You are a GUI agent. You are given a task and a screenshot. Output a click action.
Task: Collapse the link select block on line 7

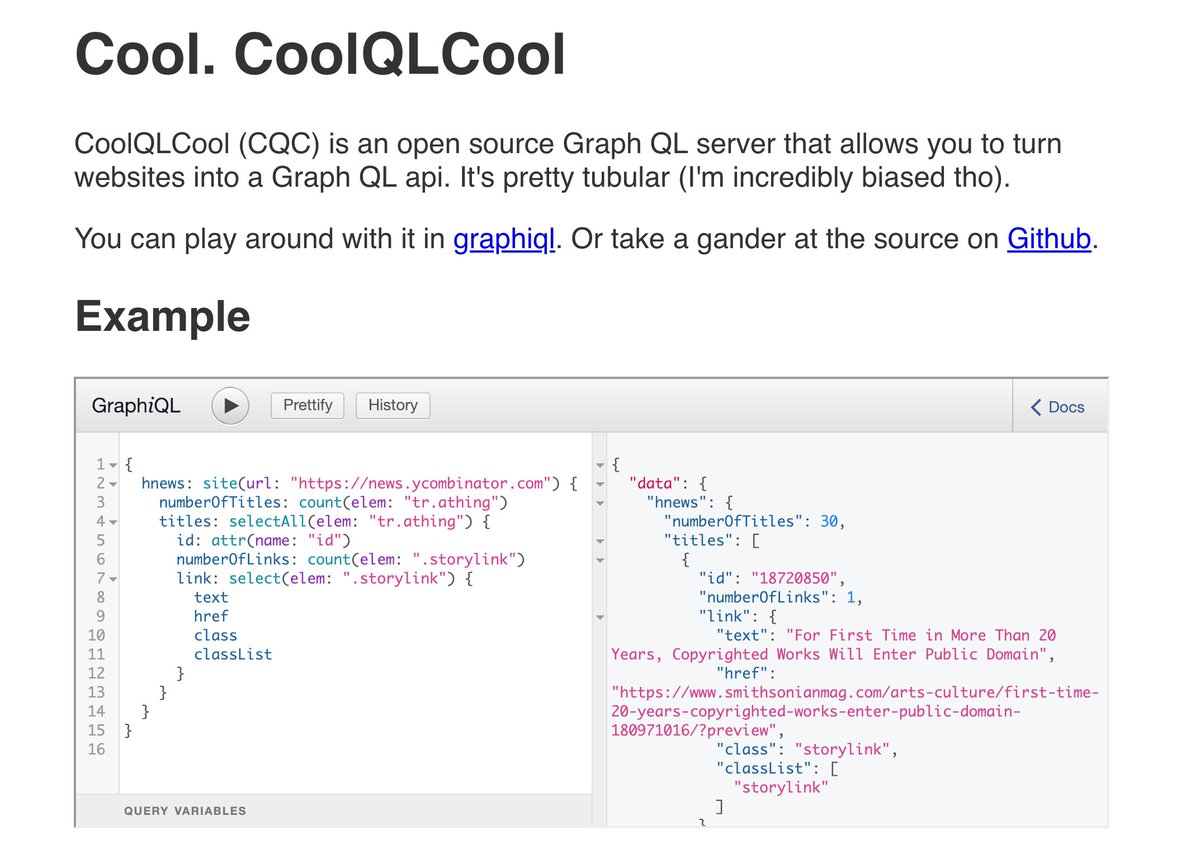112,579
